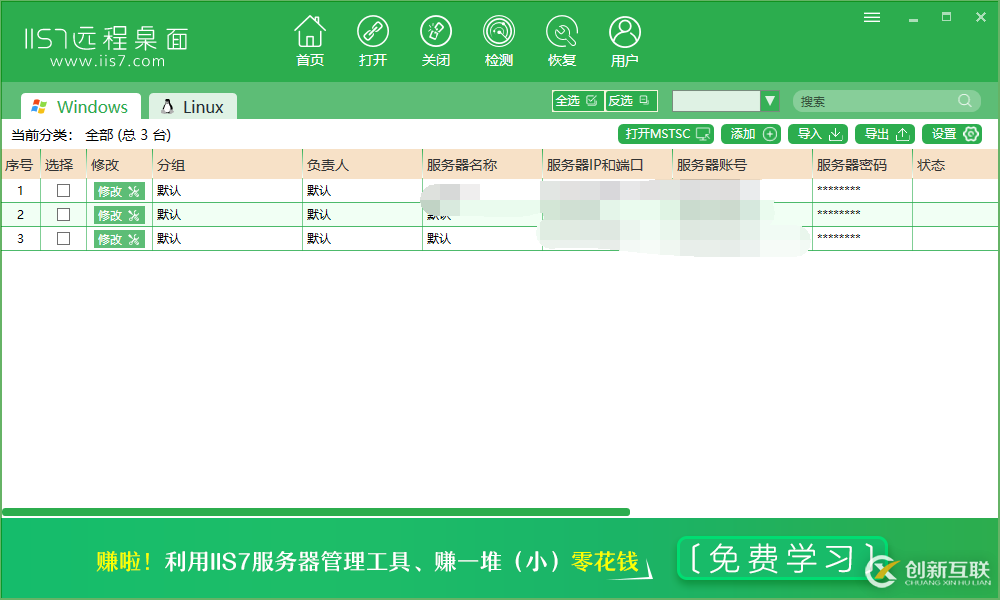Tick the checkbox for server row 1
This screenshot has height=600, width=1000.
tap(63, 190)
